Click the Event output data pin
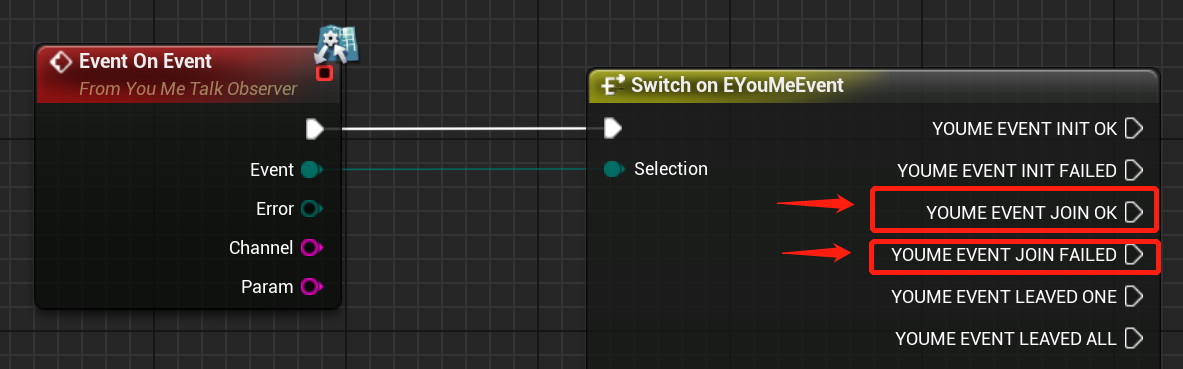 311,170
